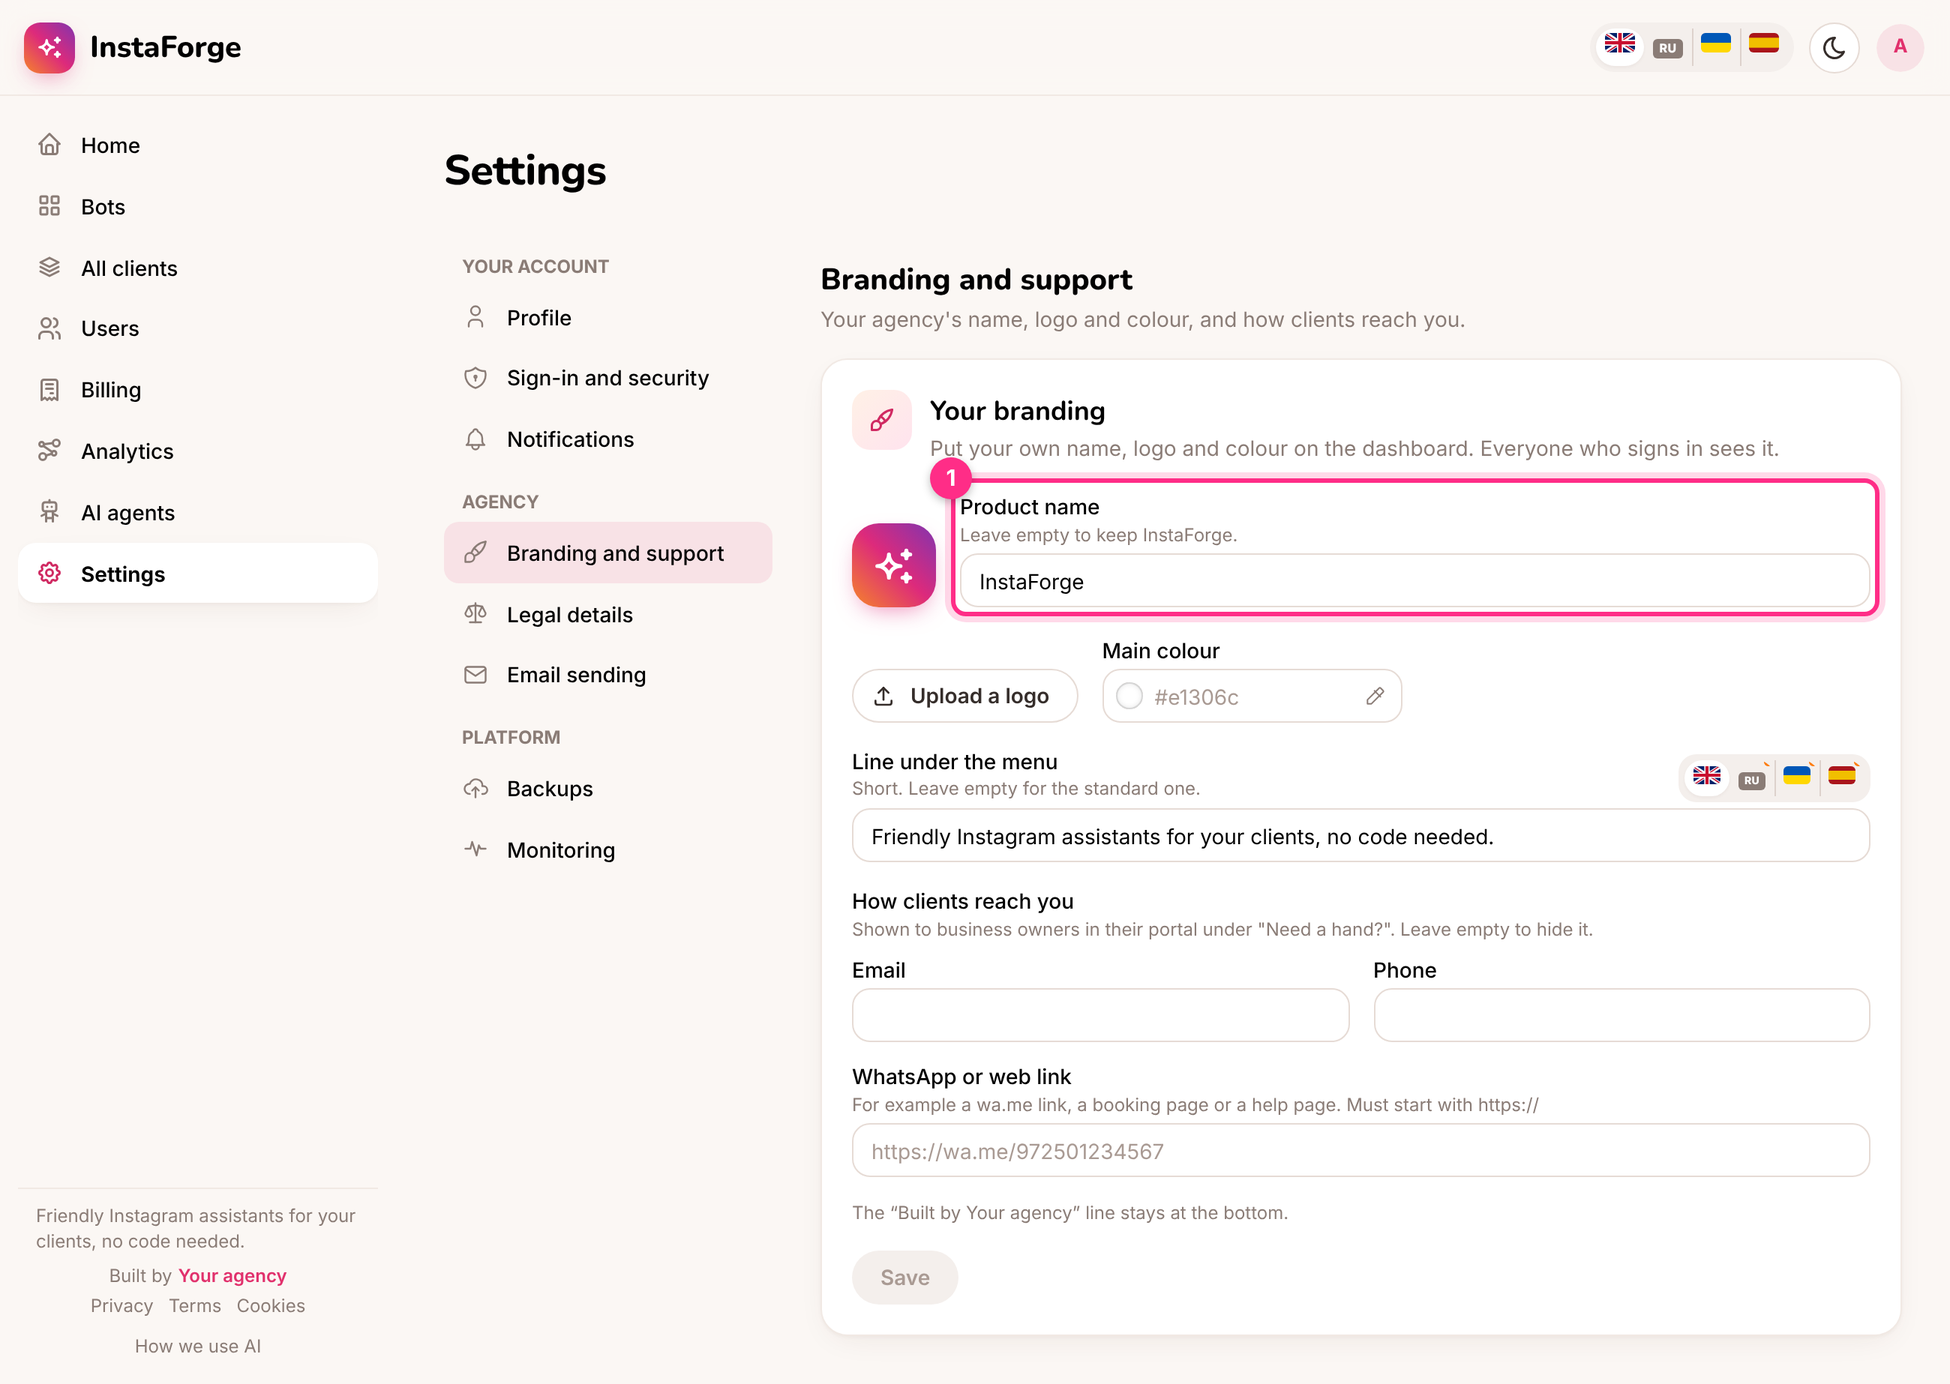Image resolution: width=1950 pixels, height=1384 pixels.
Task: Choose Ukrainian flag in top header
Action: point(1716,45)
